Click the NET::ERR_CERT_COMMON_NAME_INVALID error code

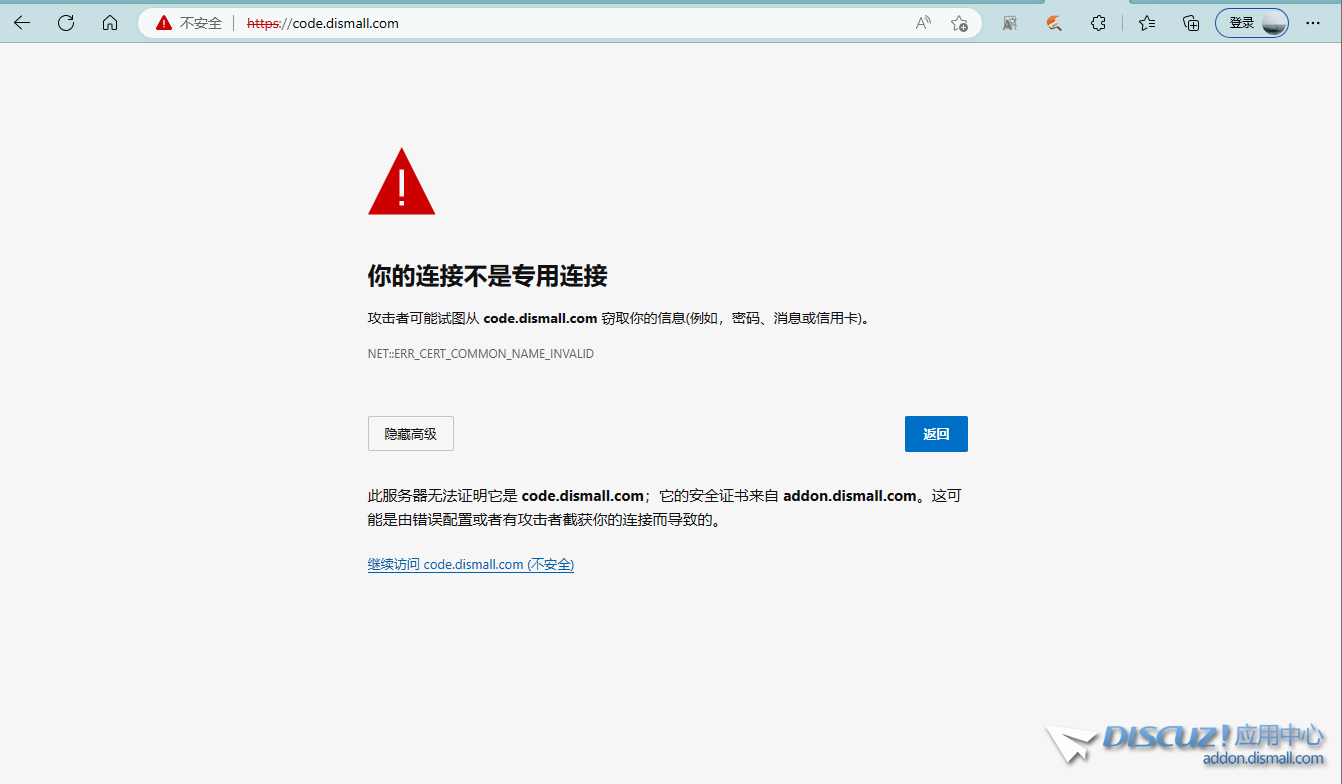(480, 354)
